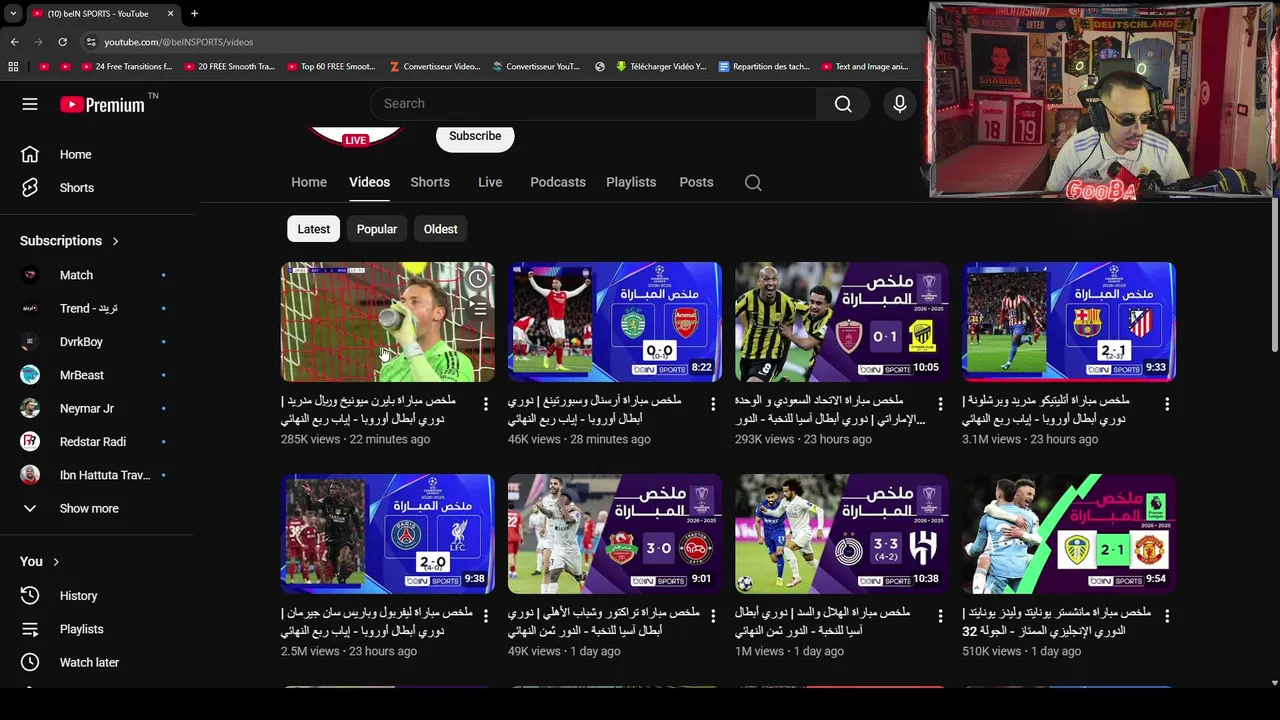Open options menu for Atletico Barcelona video
This screenshot has width=1280, height=720.
(1167, 404)
